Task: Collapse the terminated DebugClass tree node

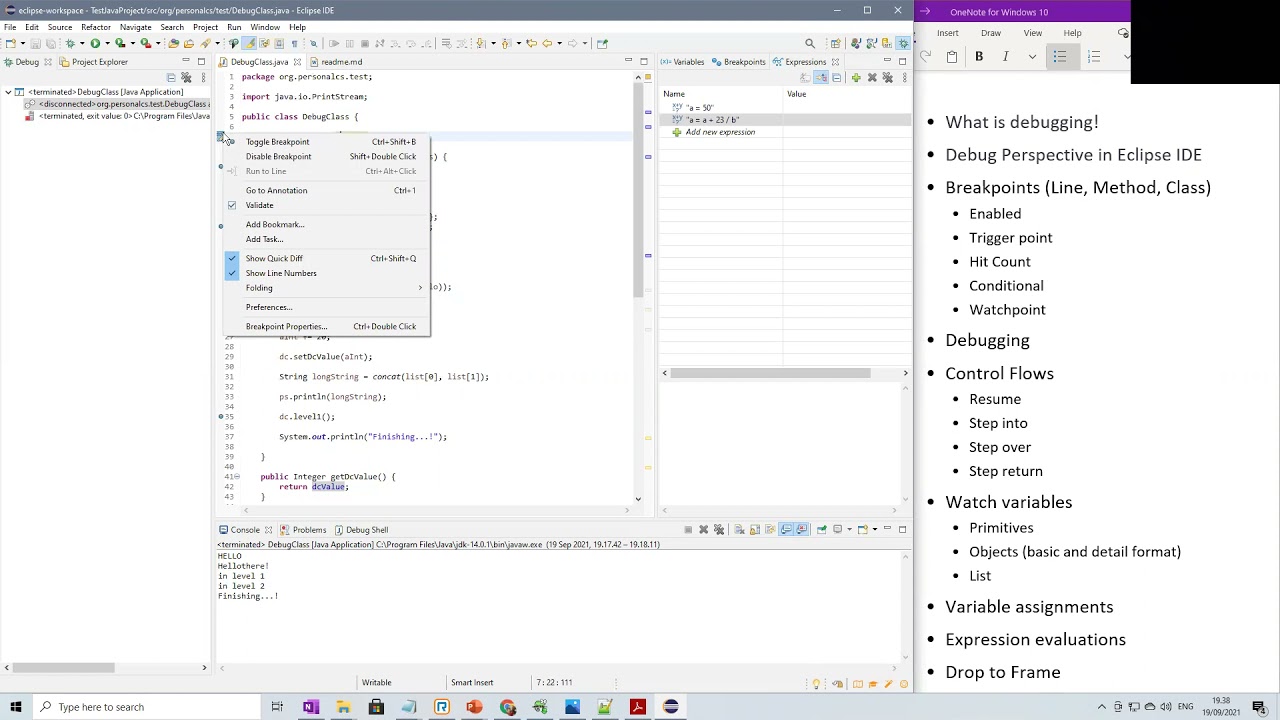Action: pyautogui.click(x=8, y=92)
